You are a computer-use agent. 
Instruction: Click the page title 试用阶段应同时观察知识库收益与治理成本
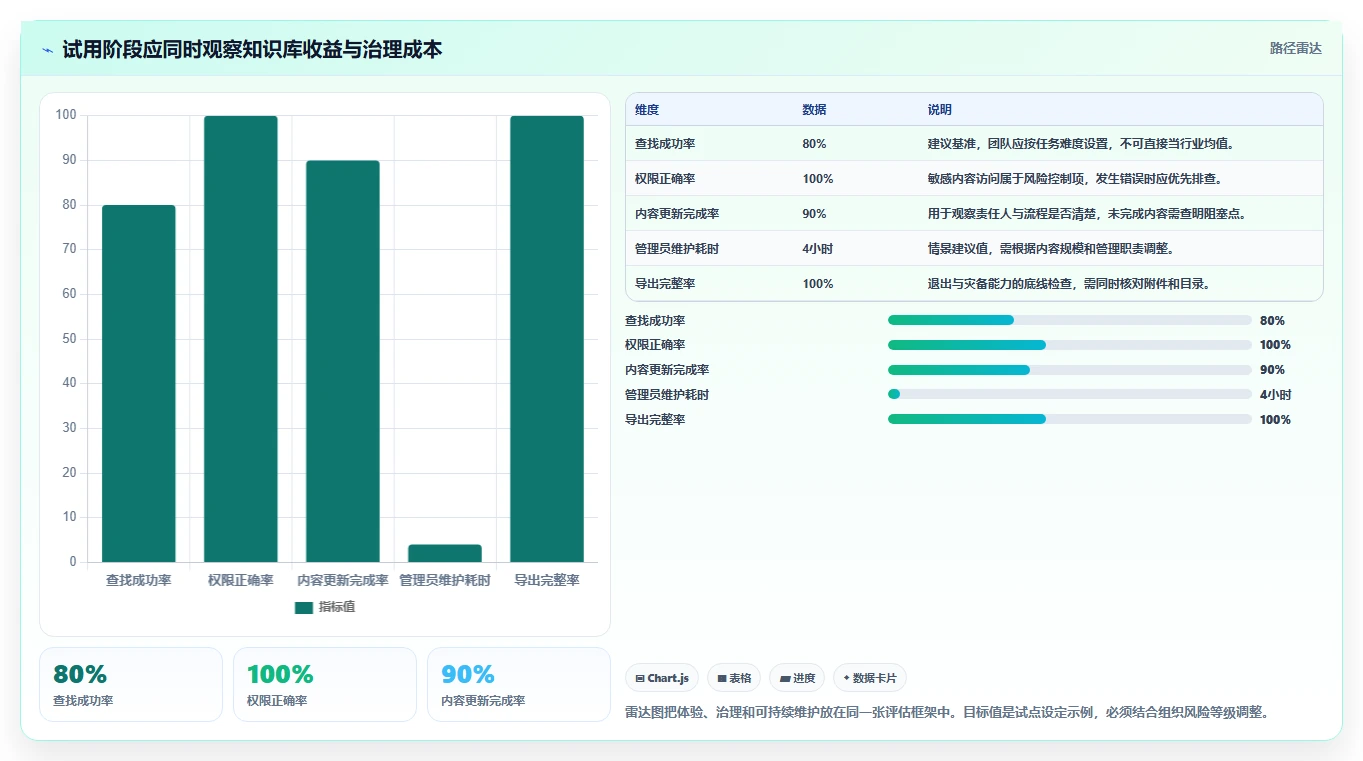252,49
